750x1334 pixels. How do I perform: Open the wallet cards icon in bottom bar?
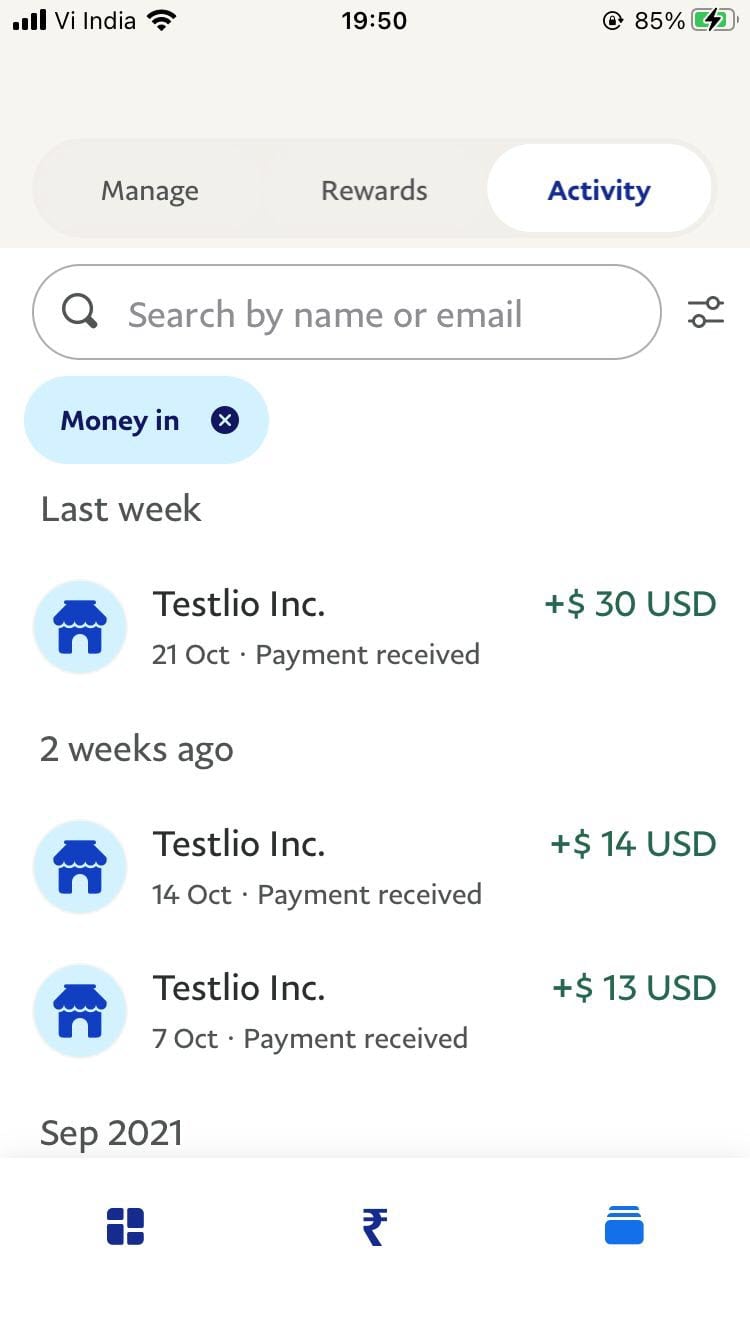tap(624, 1225)
